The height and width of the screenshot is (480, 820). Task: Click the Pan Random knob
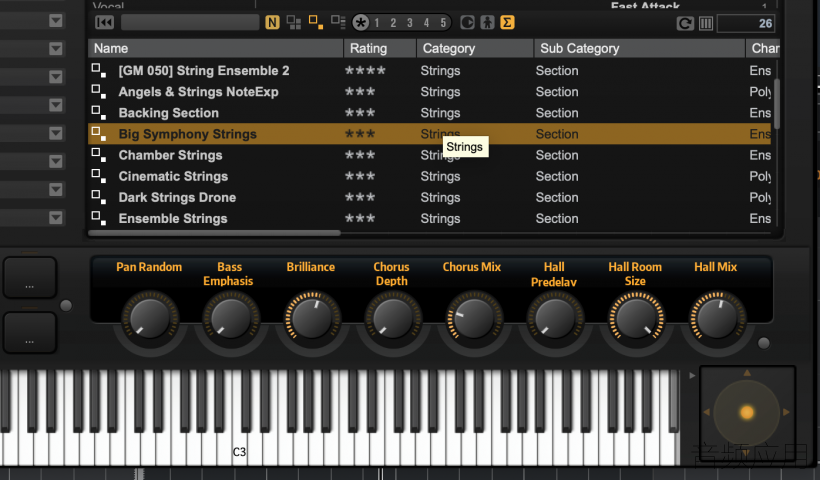coord(150,318)
